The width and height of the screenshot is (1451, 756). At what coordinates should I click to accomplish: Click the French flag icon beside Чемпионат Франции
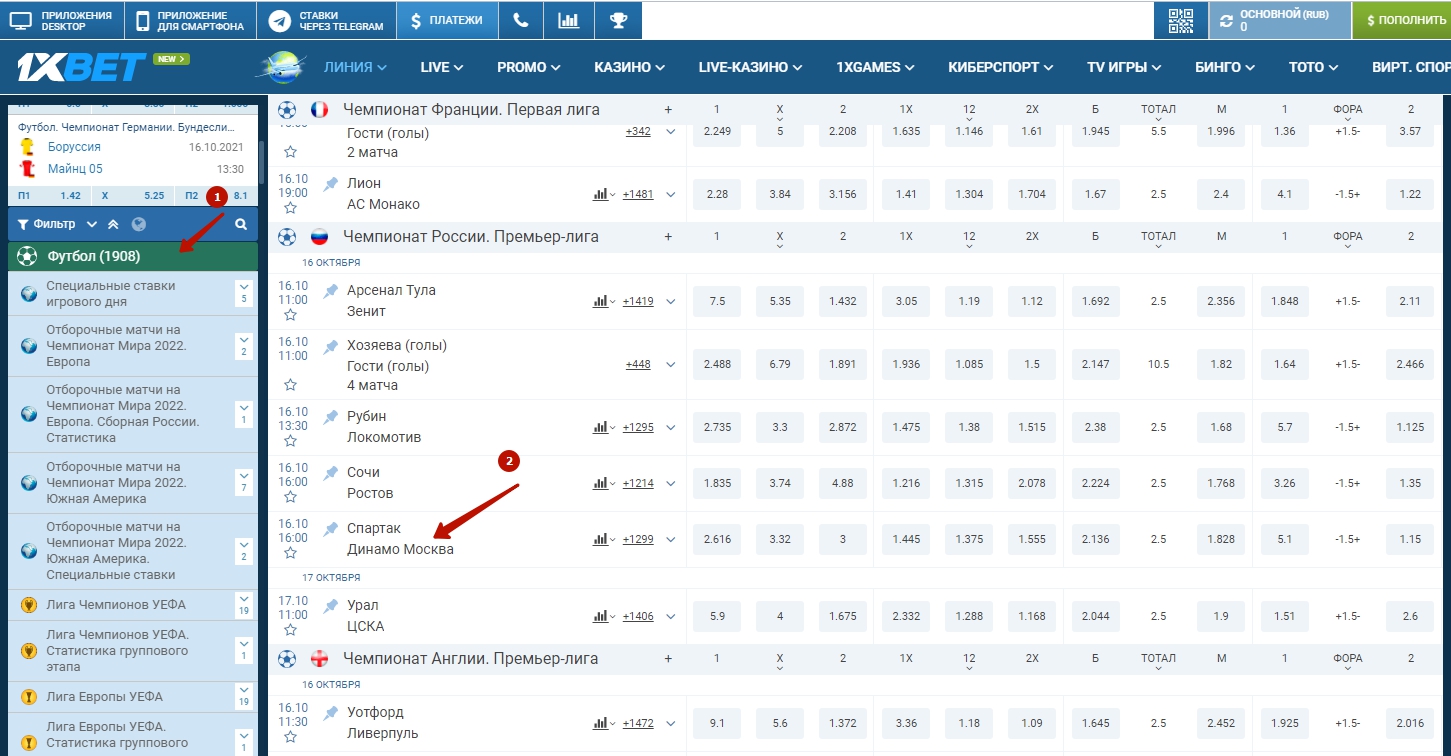(x=320, y=109)
